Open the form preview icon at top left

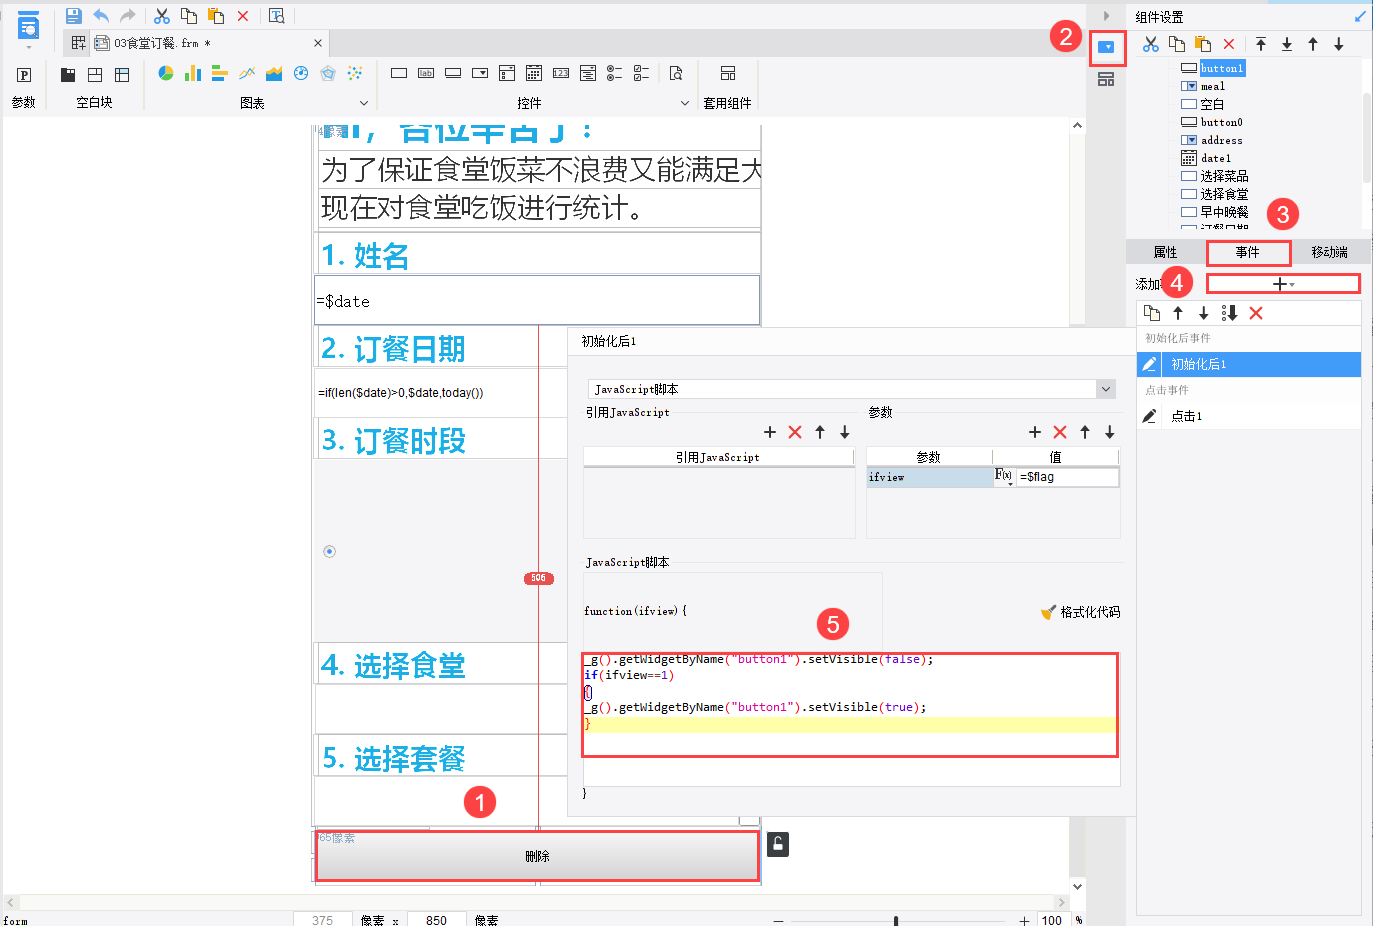point(28,26)
